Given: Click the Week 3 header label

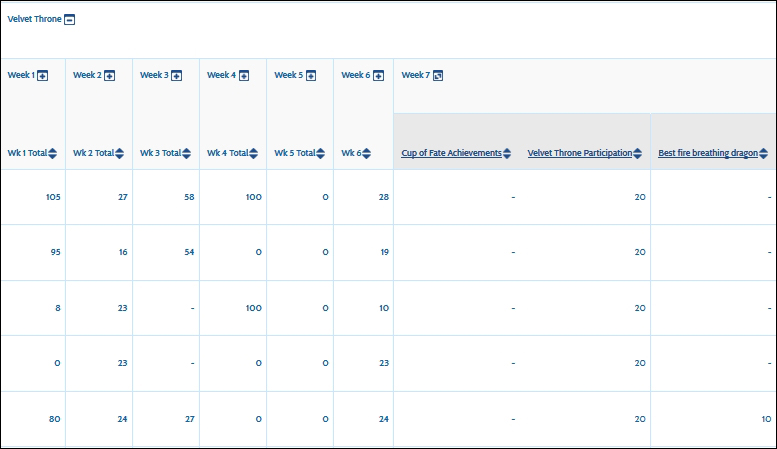Looking at the screenshot, I should (154, 75).
